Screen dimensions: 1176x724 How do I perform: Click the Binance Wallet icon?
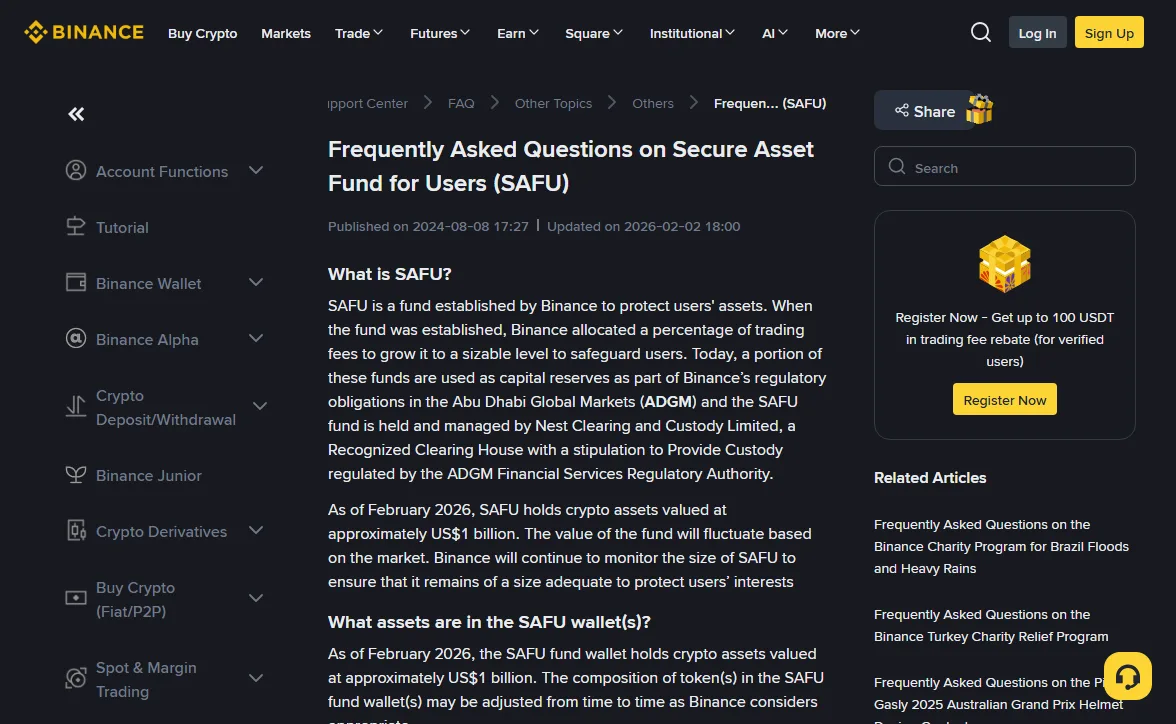[x=76, y=282]
